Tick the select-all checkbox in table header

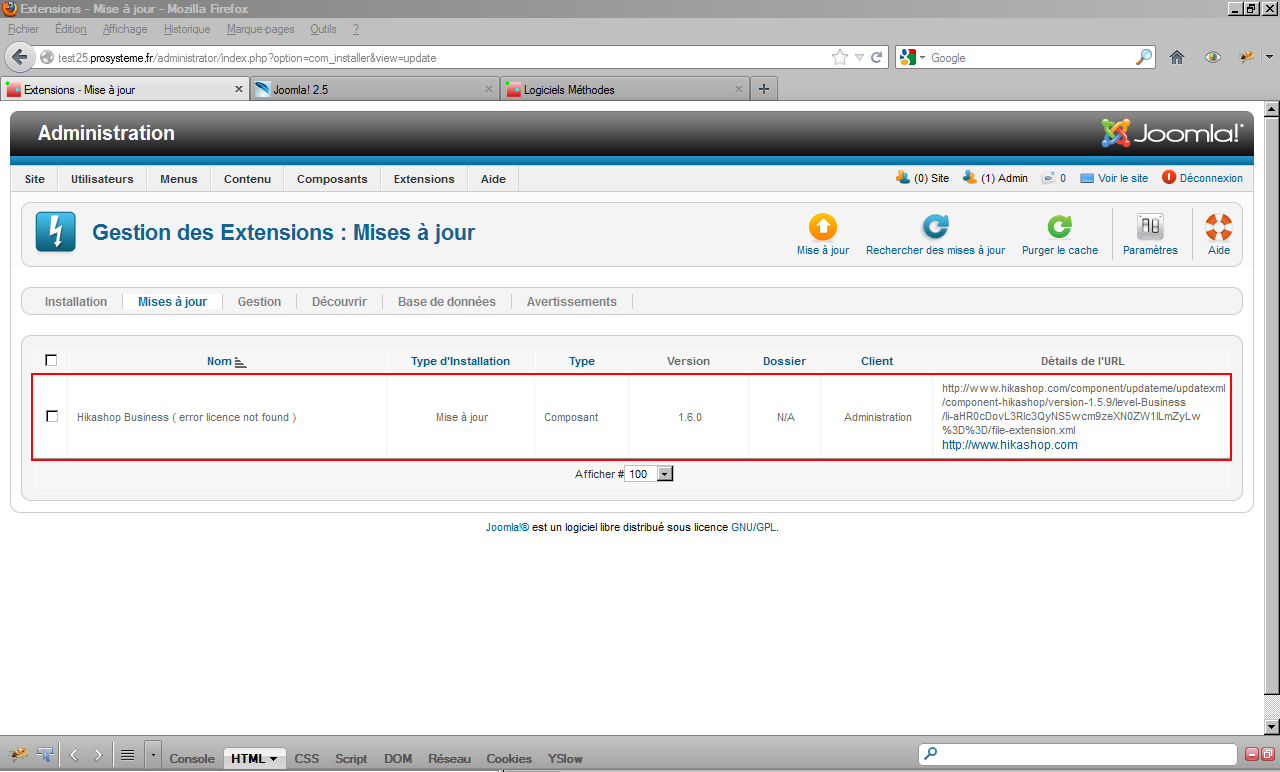(51, 360)
